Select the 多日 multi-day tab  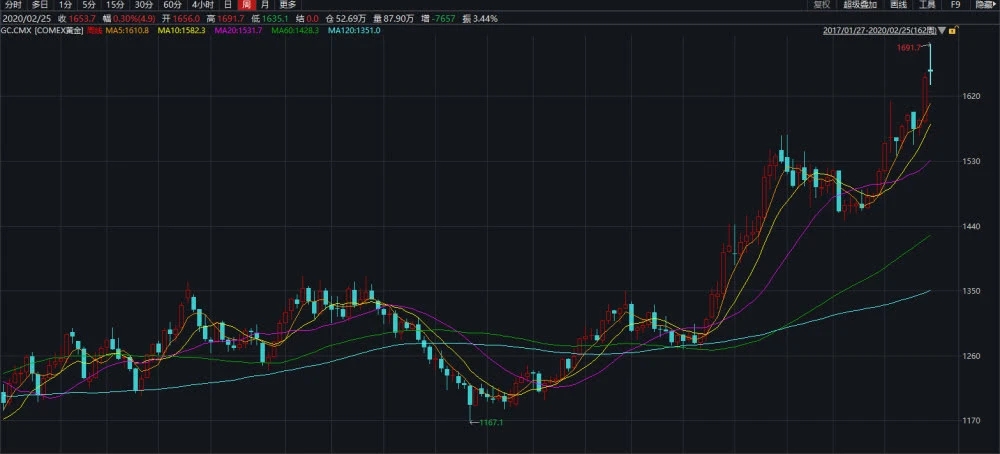(40, 5)
